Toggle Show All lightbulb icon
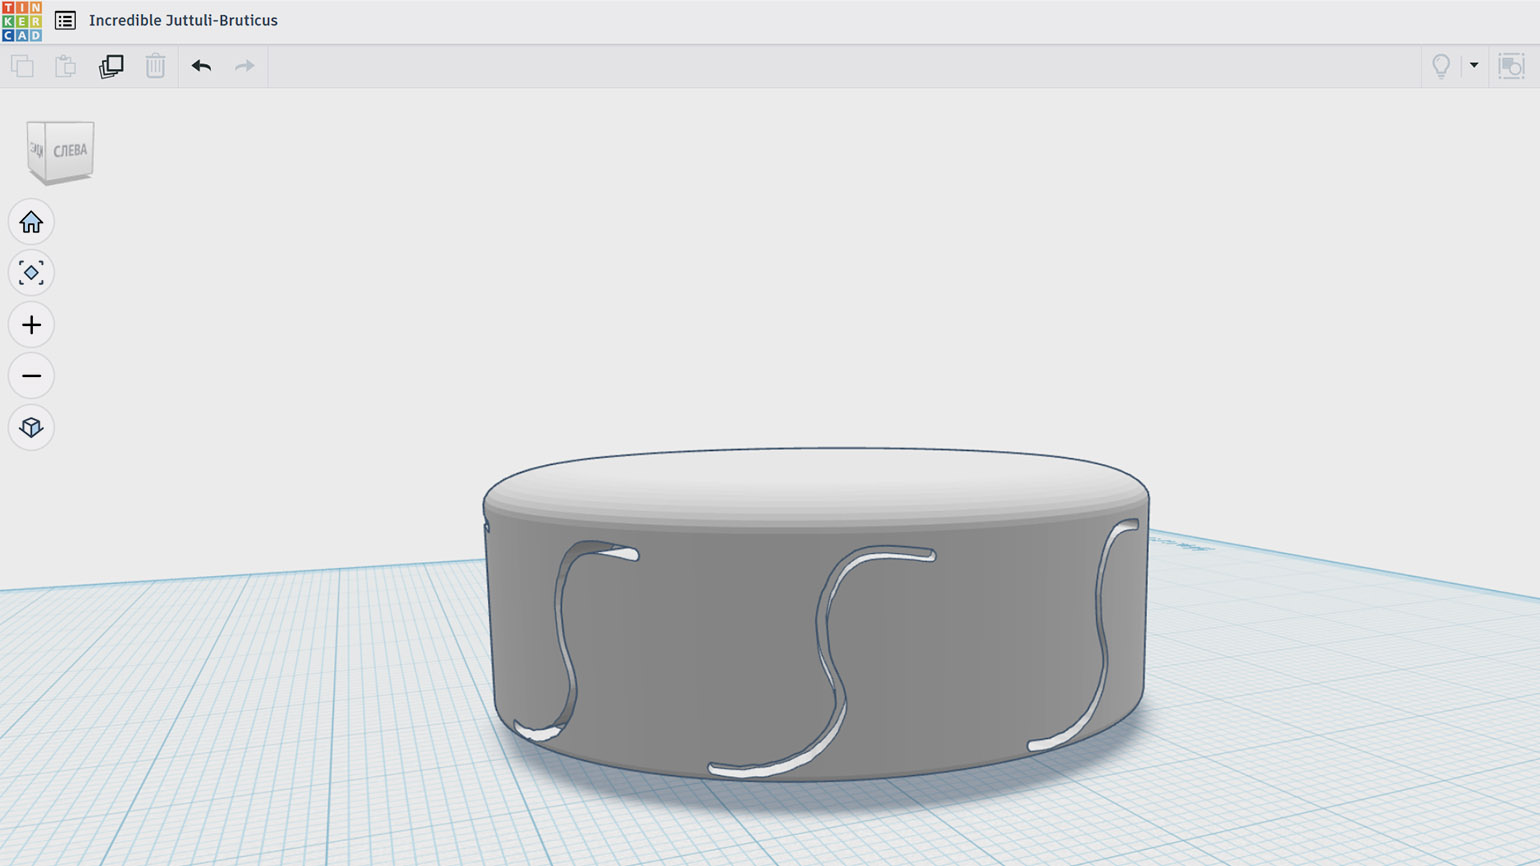The image size is (1540, 866). 1441,67
